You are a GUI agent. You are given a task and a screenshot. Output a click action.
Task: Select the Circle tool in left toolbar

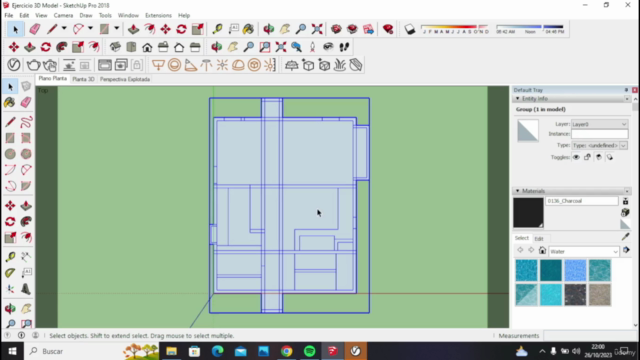pos(10,154)
